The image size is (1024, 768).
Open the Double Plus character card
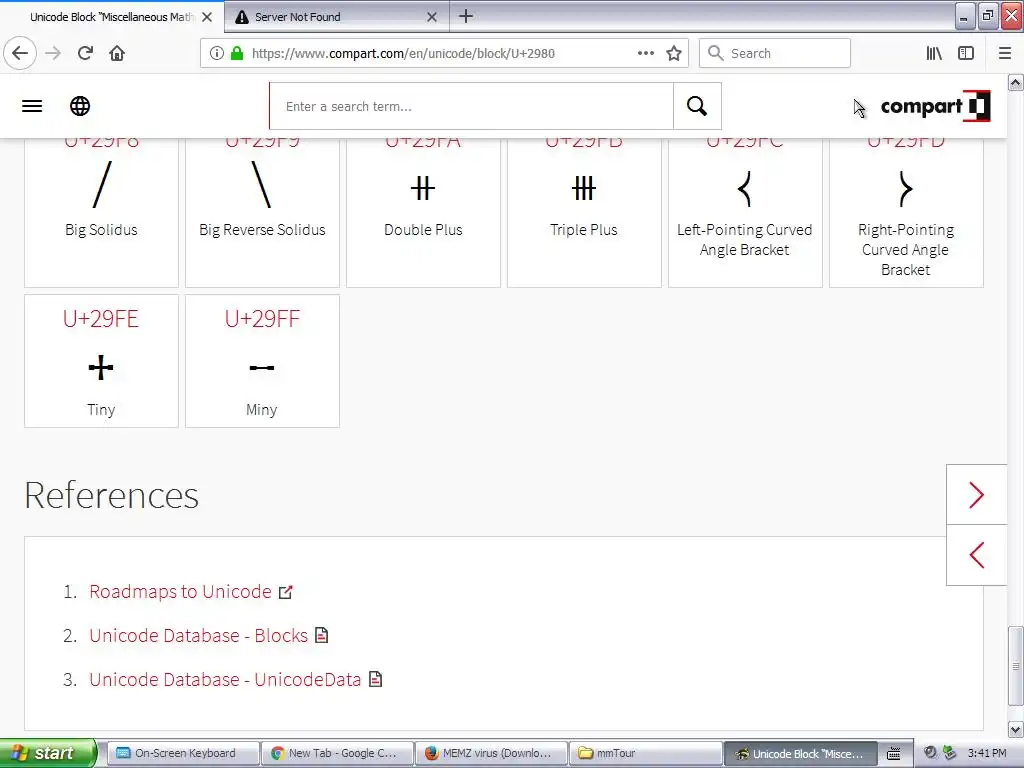(x=423, y=212)
